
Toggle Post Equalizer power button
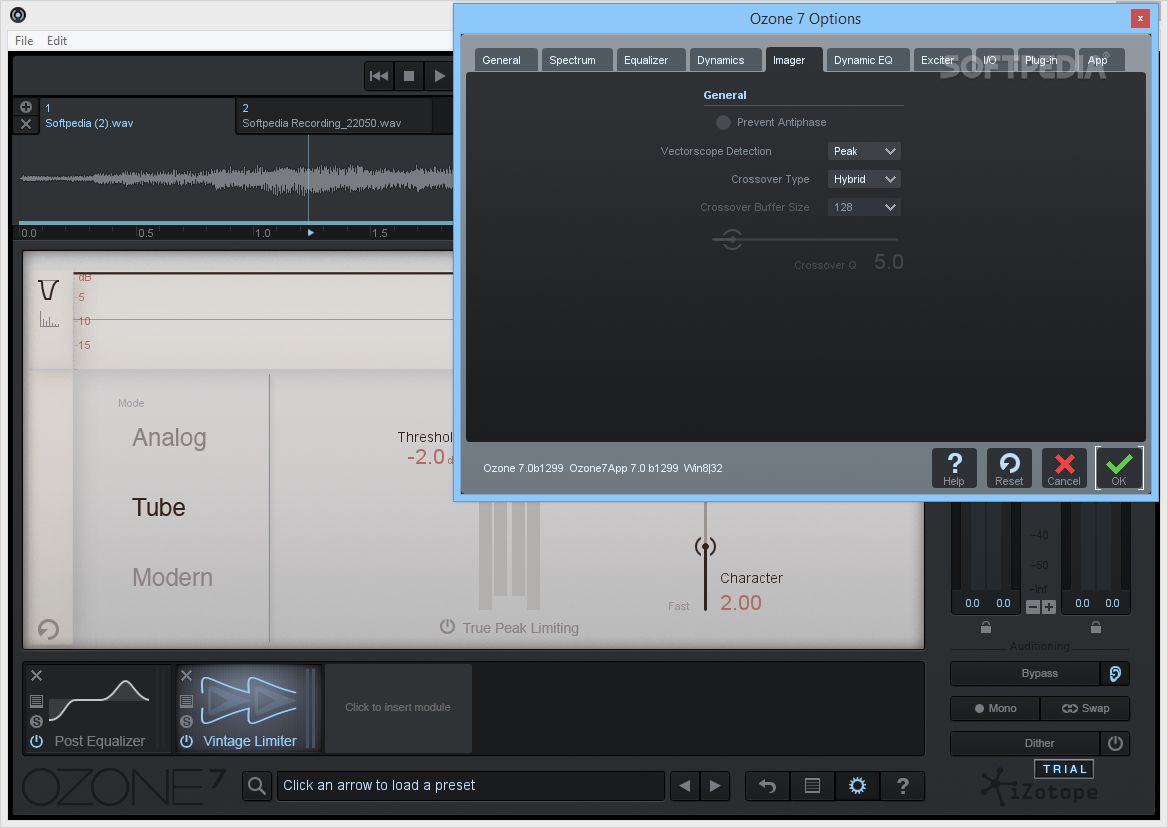click(x=36, y=741)
